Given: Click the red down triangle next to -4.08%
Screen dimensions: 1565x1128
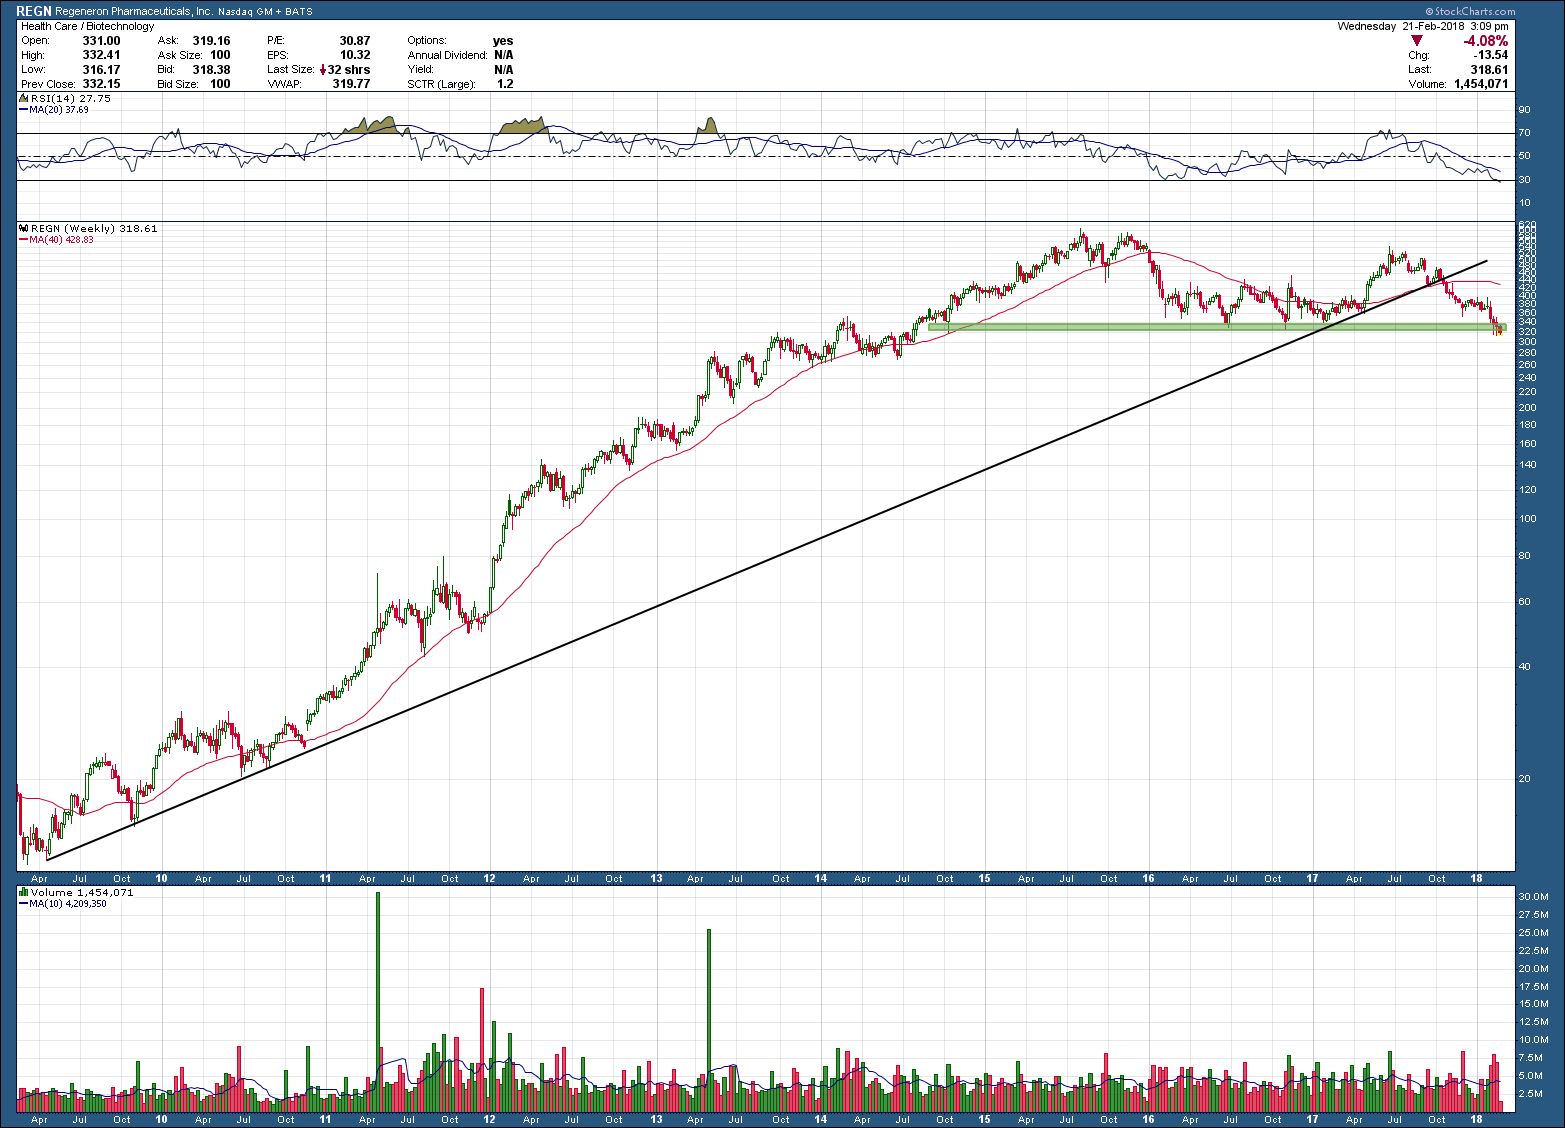Looking at the screenshot, I should coord(1416,41).
